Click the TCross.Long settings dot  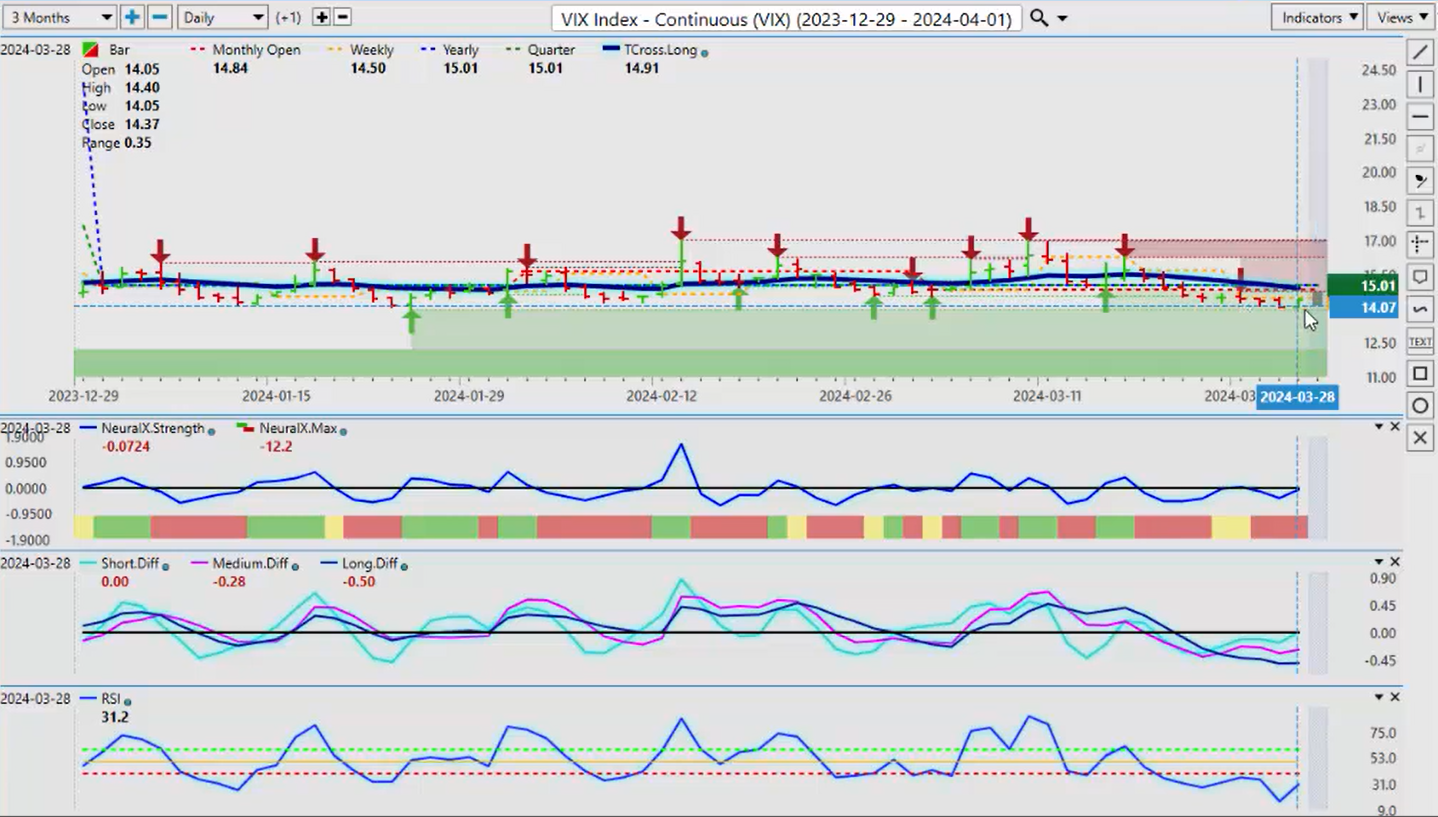705,52
